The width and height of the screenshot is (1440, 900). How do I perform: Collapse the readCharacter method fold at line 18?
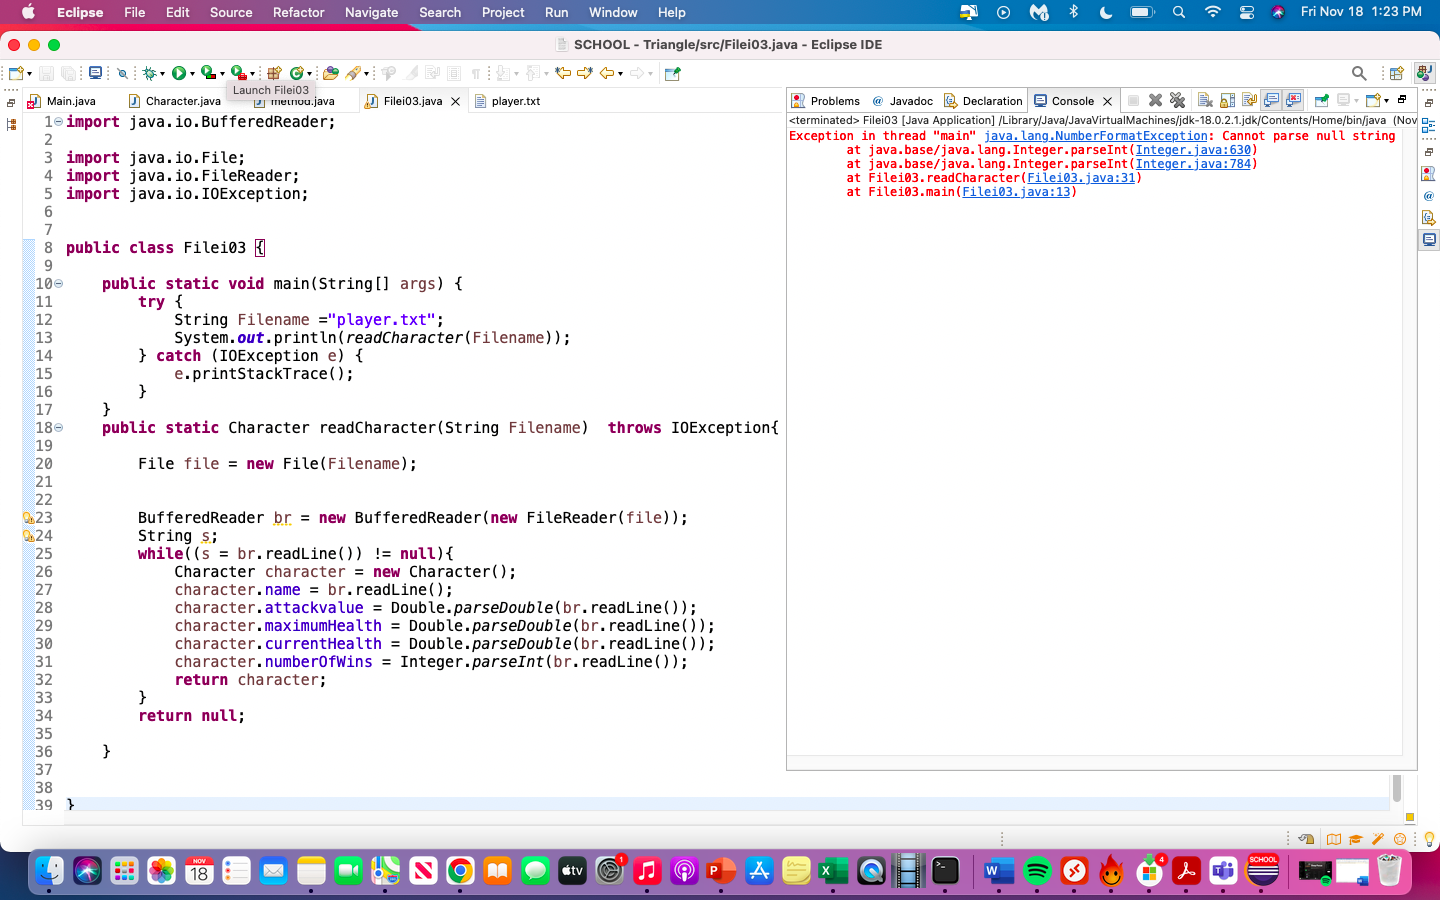(58, 427)
